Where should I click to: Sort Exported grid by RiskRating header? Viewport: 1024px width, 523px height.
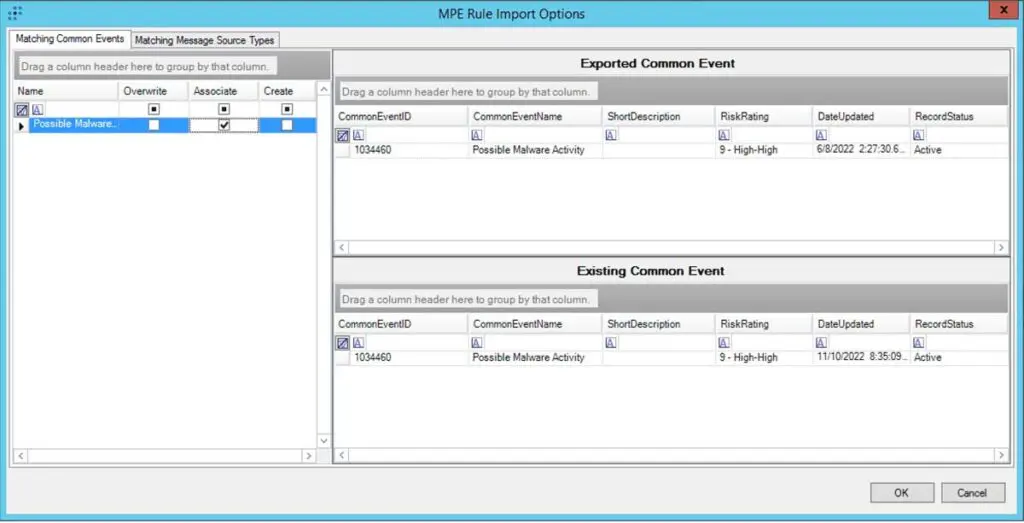pyautogui.click(x=763, y=116)
